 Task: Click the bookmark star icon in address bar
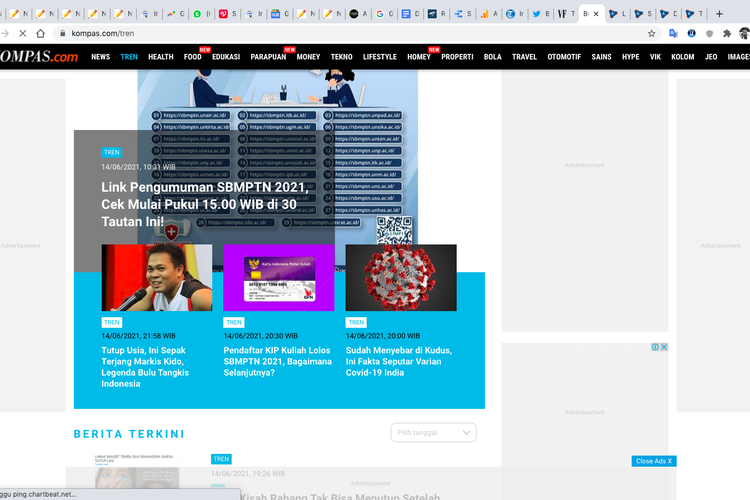click(652, 33)
